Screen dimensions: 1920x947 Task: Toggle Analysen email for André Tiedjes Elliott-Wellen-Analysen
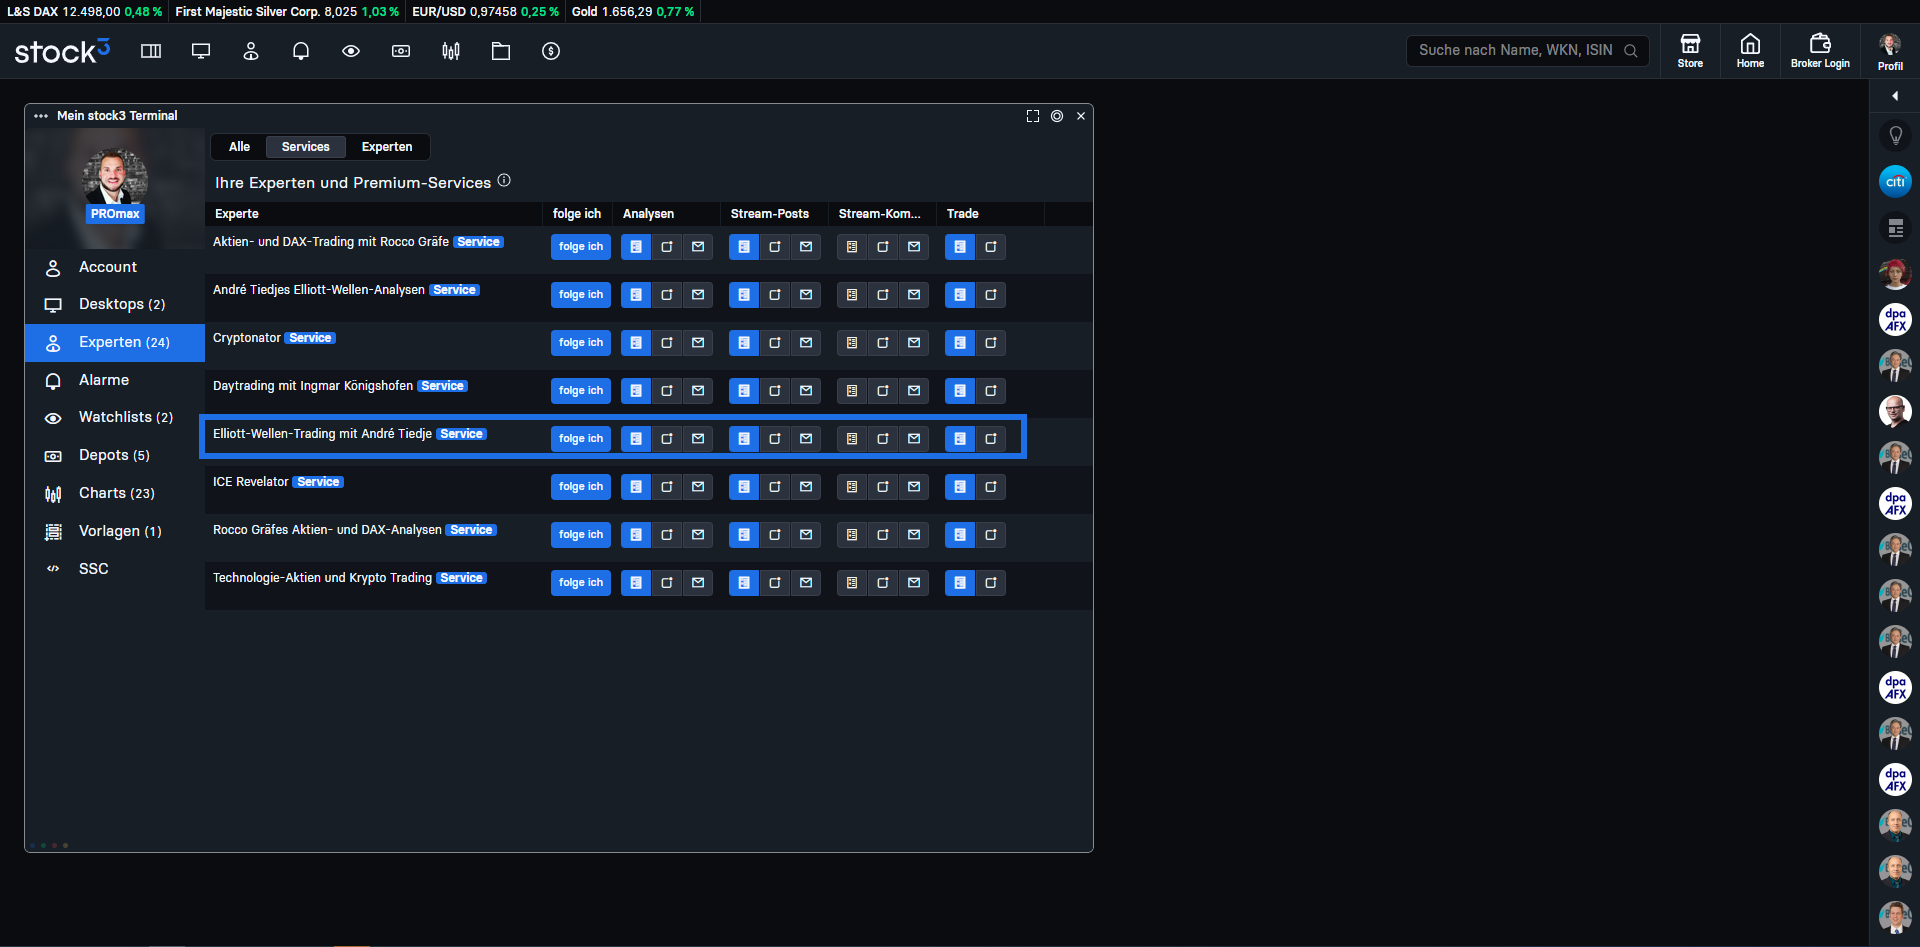(x=698, y=295)
